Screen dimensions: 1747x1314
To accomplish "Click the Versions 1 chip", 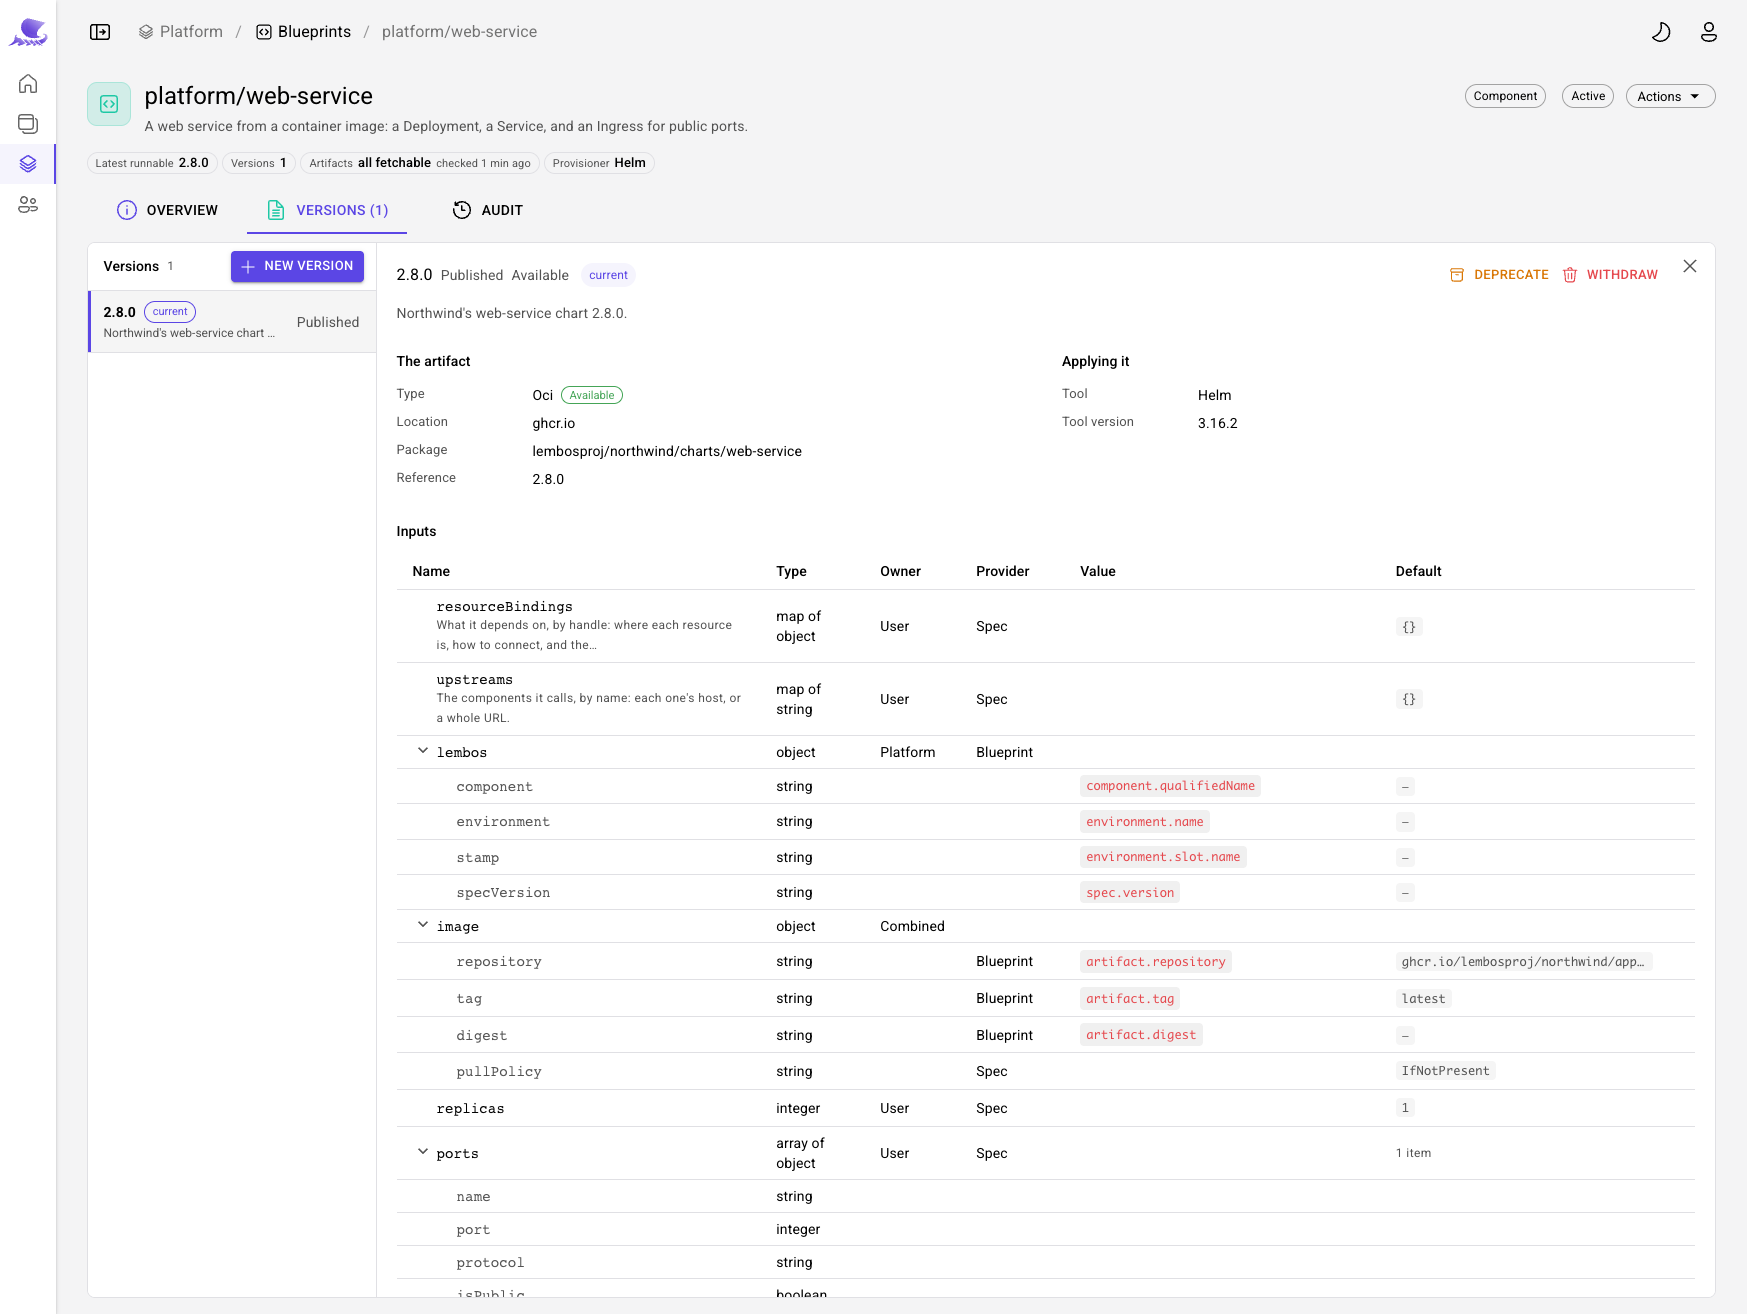I will pos(259,163).
